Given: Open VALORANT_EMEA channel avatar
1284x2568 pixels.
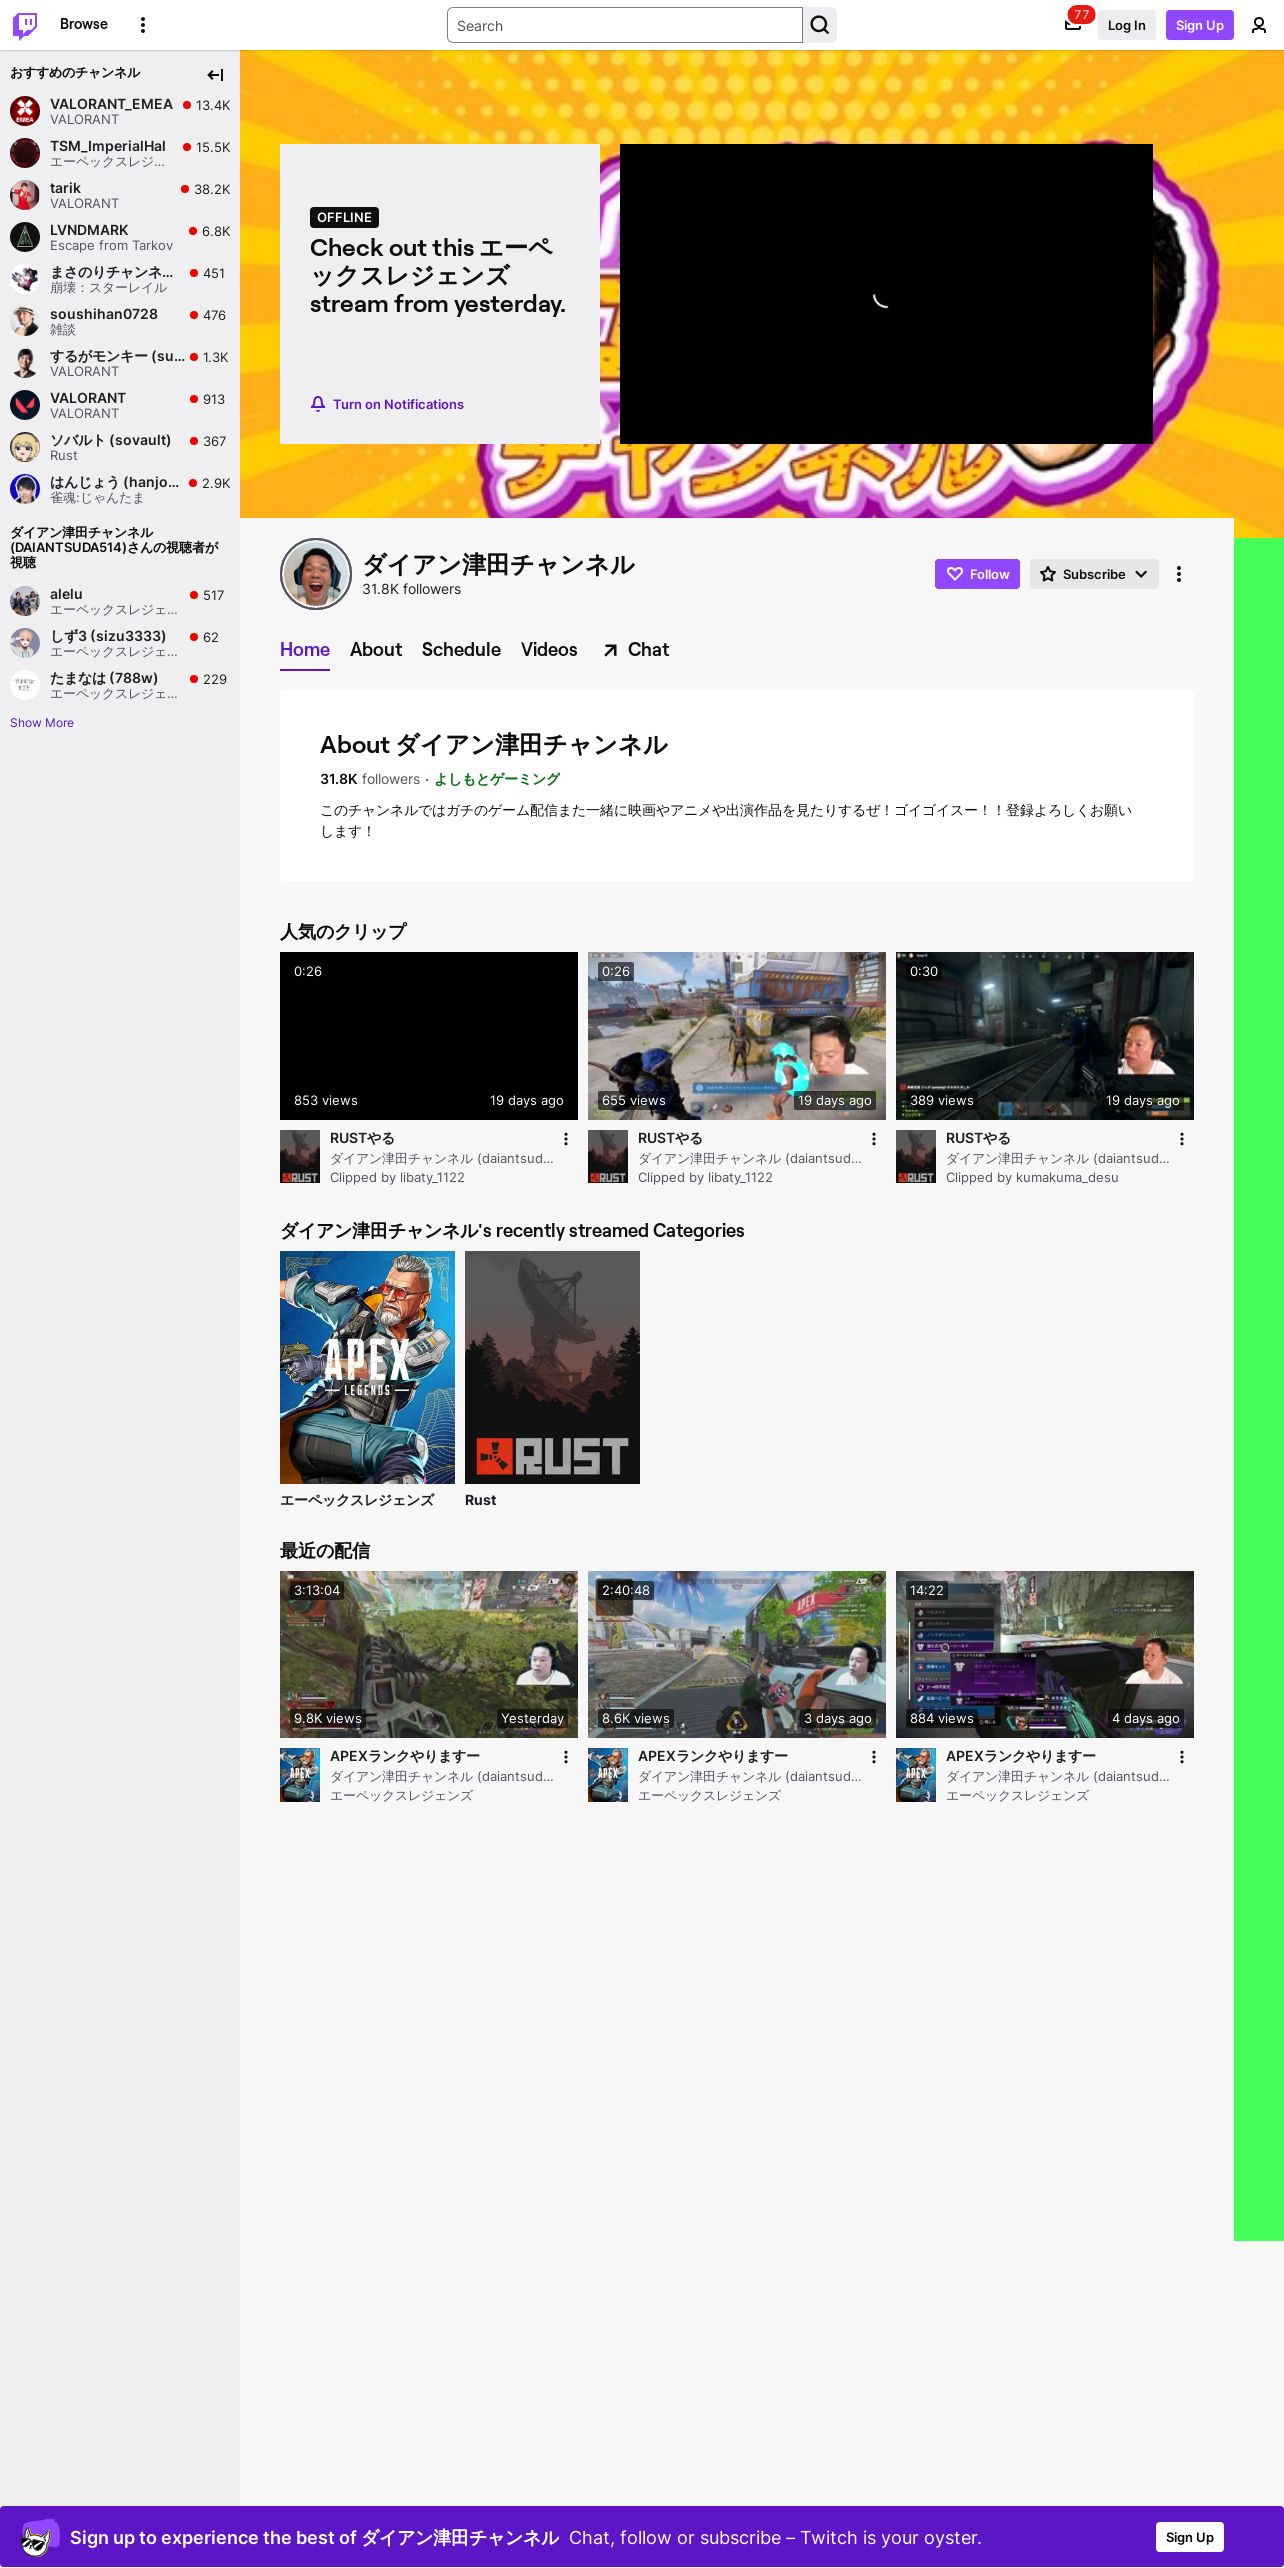Looking at the screenshot, I should pos(25,111).
